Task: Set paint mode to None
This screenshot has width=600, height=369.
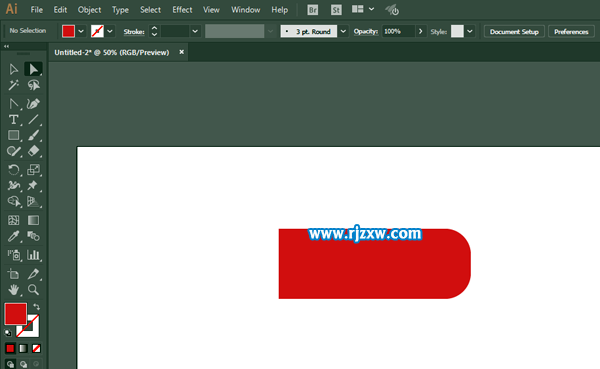Action: tap(36, 348)
